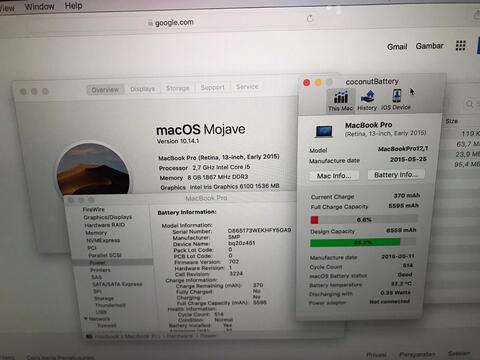Open the Window menu in the menu bar

click(x=39, y=6)
